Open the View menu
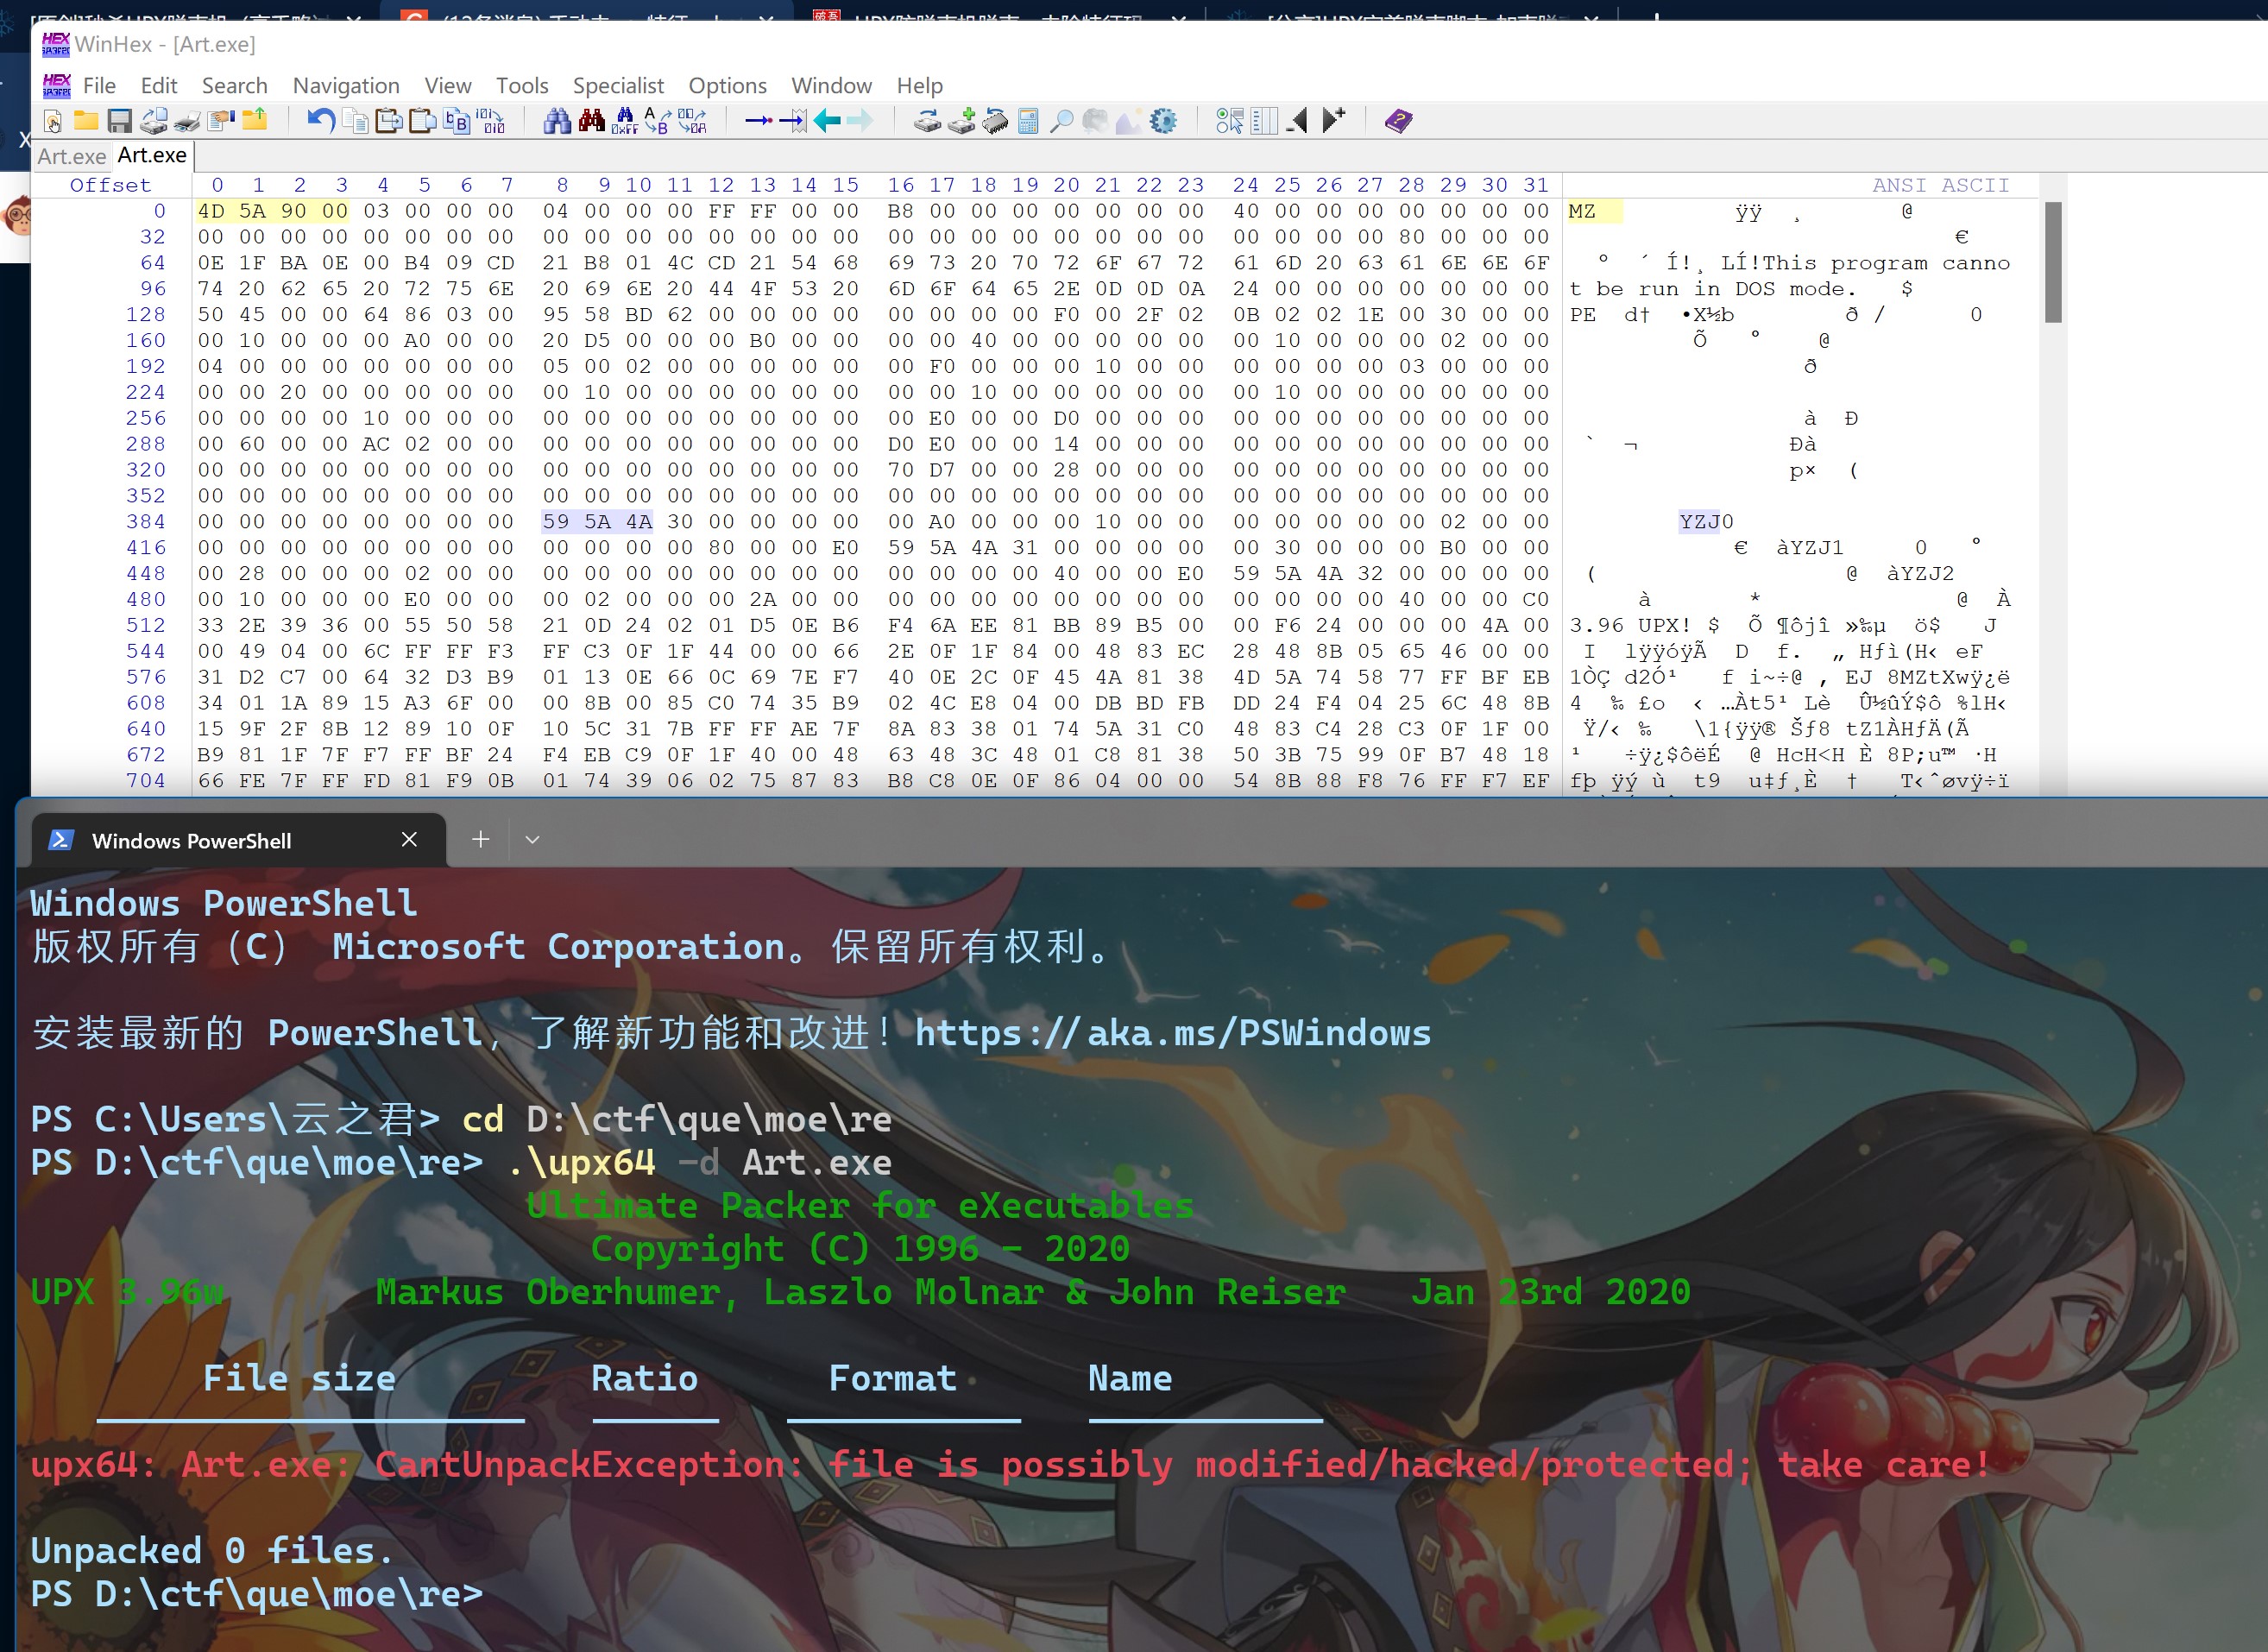 point(447,86)
